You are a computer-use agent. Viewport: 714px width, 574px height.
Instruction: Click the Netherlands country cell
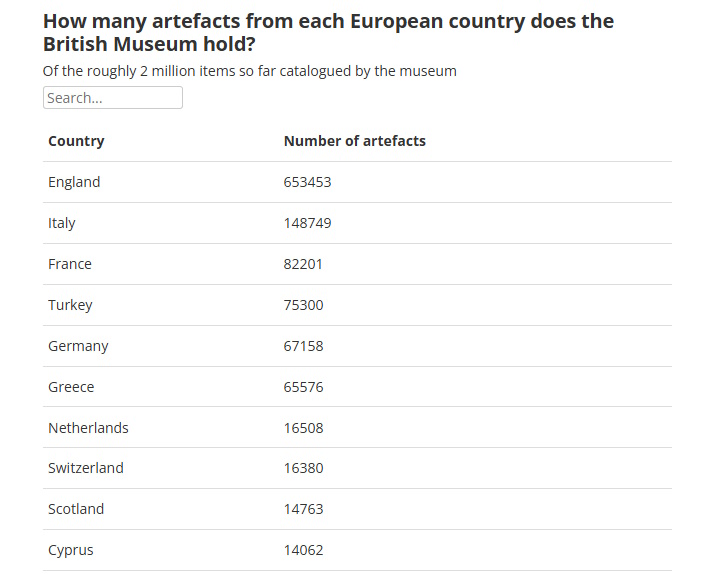pyautogui.click(x=88, y=428)
